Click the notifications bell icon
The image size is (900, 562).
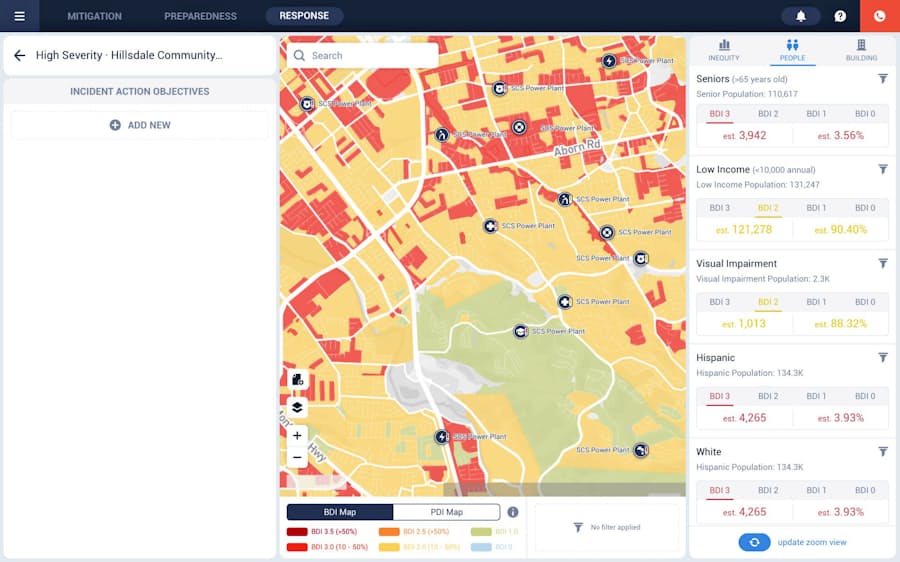[801, 16]
